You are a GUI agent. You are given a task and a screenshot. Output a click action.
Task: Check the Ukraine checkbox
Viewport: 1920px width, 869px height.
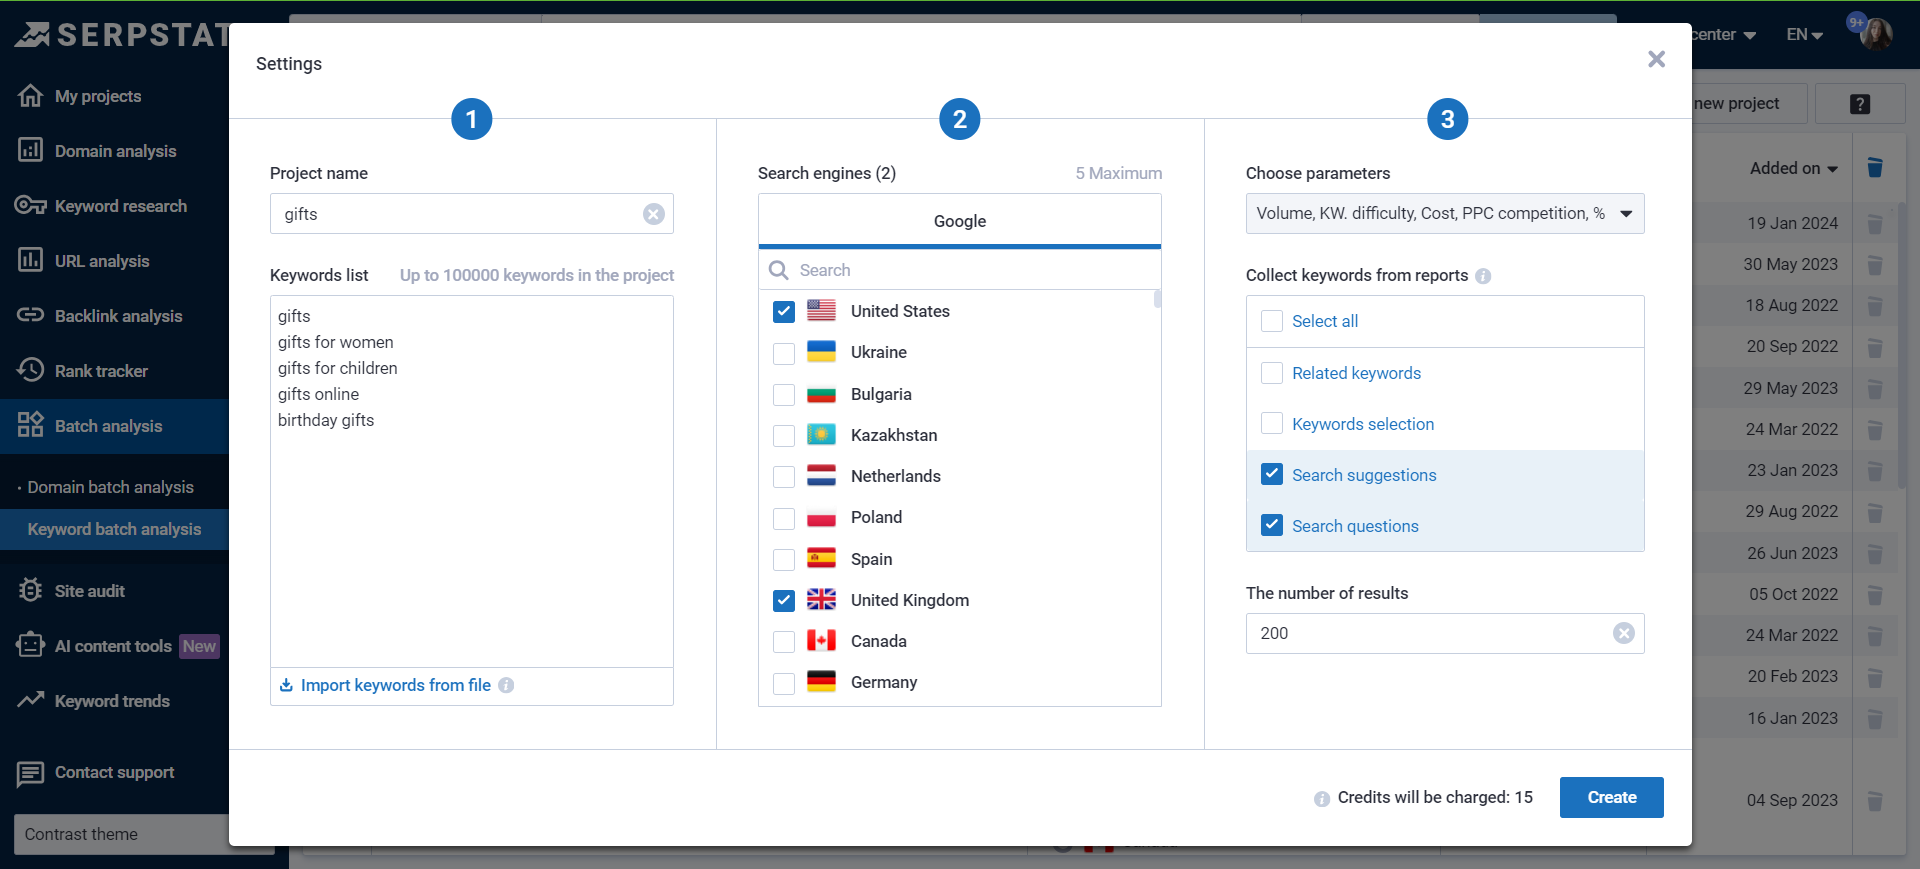(x=784, y=353)
